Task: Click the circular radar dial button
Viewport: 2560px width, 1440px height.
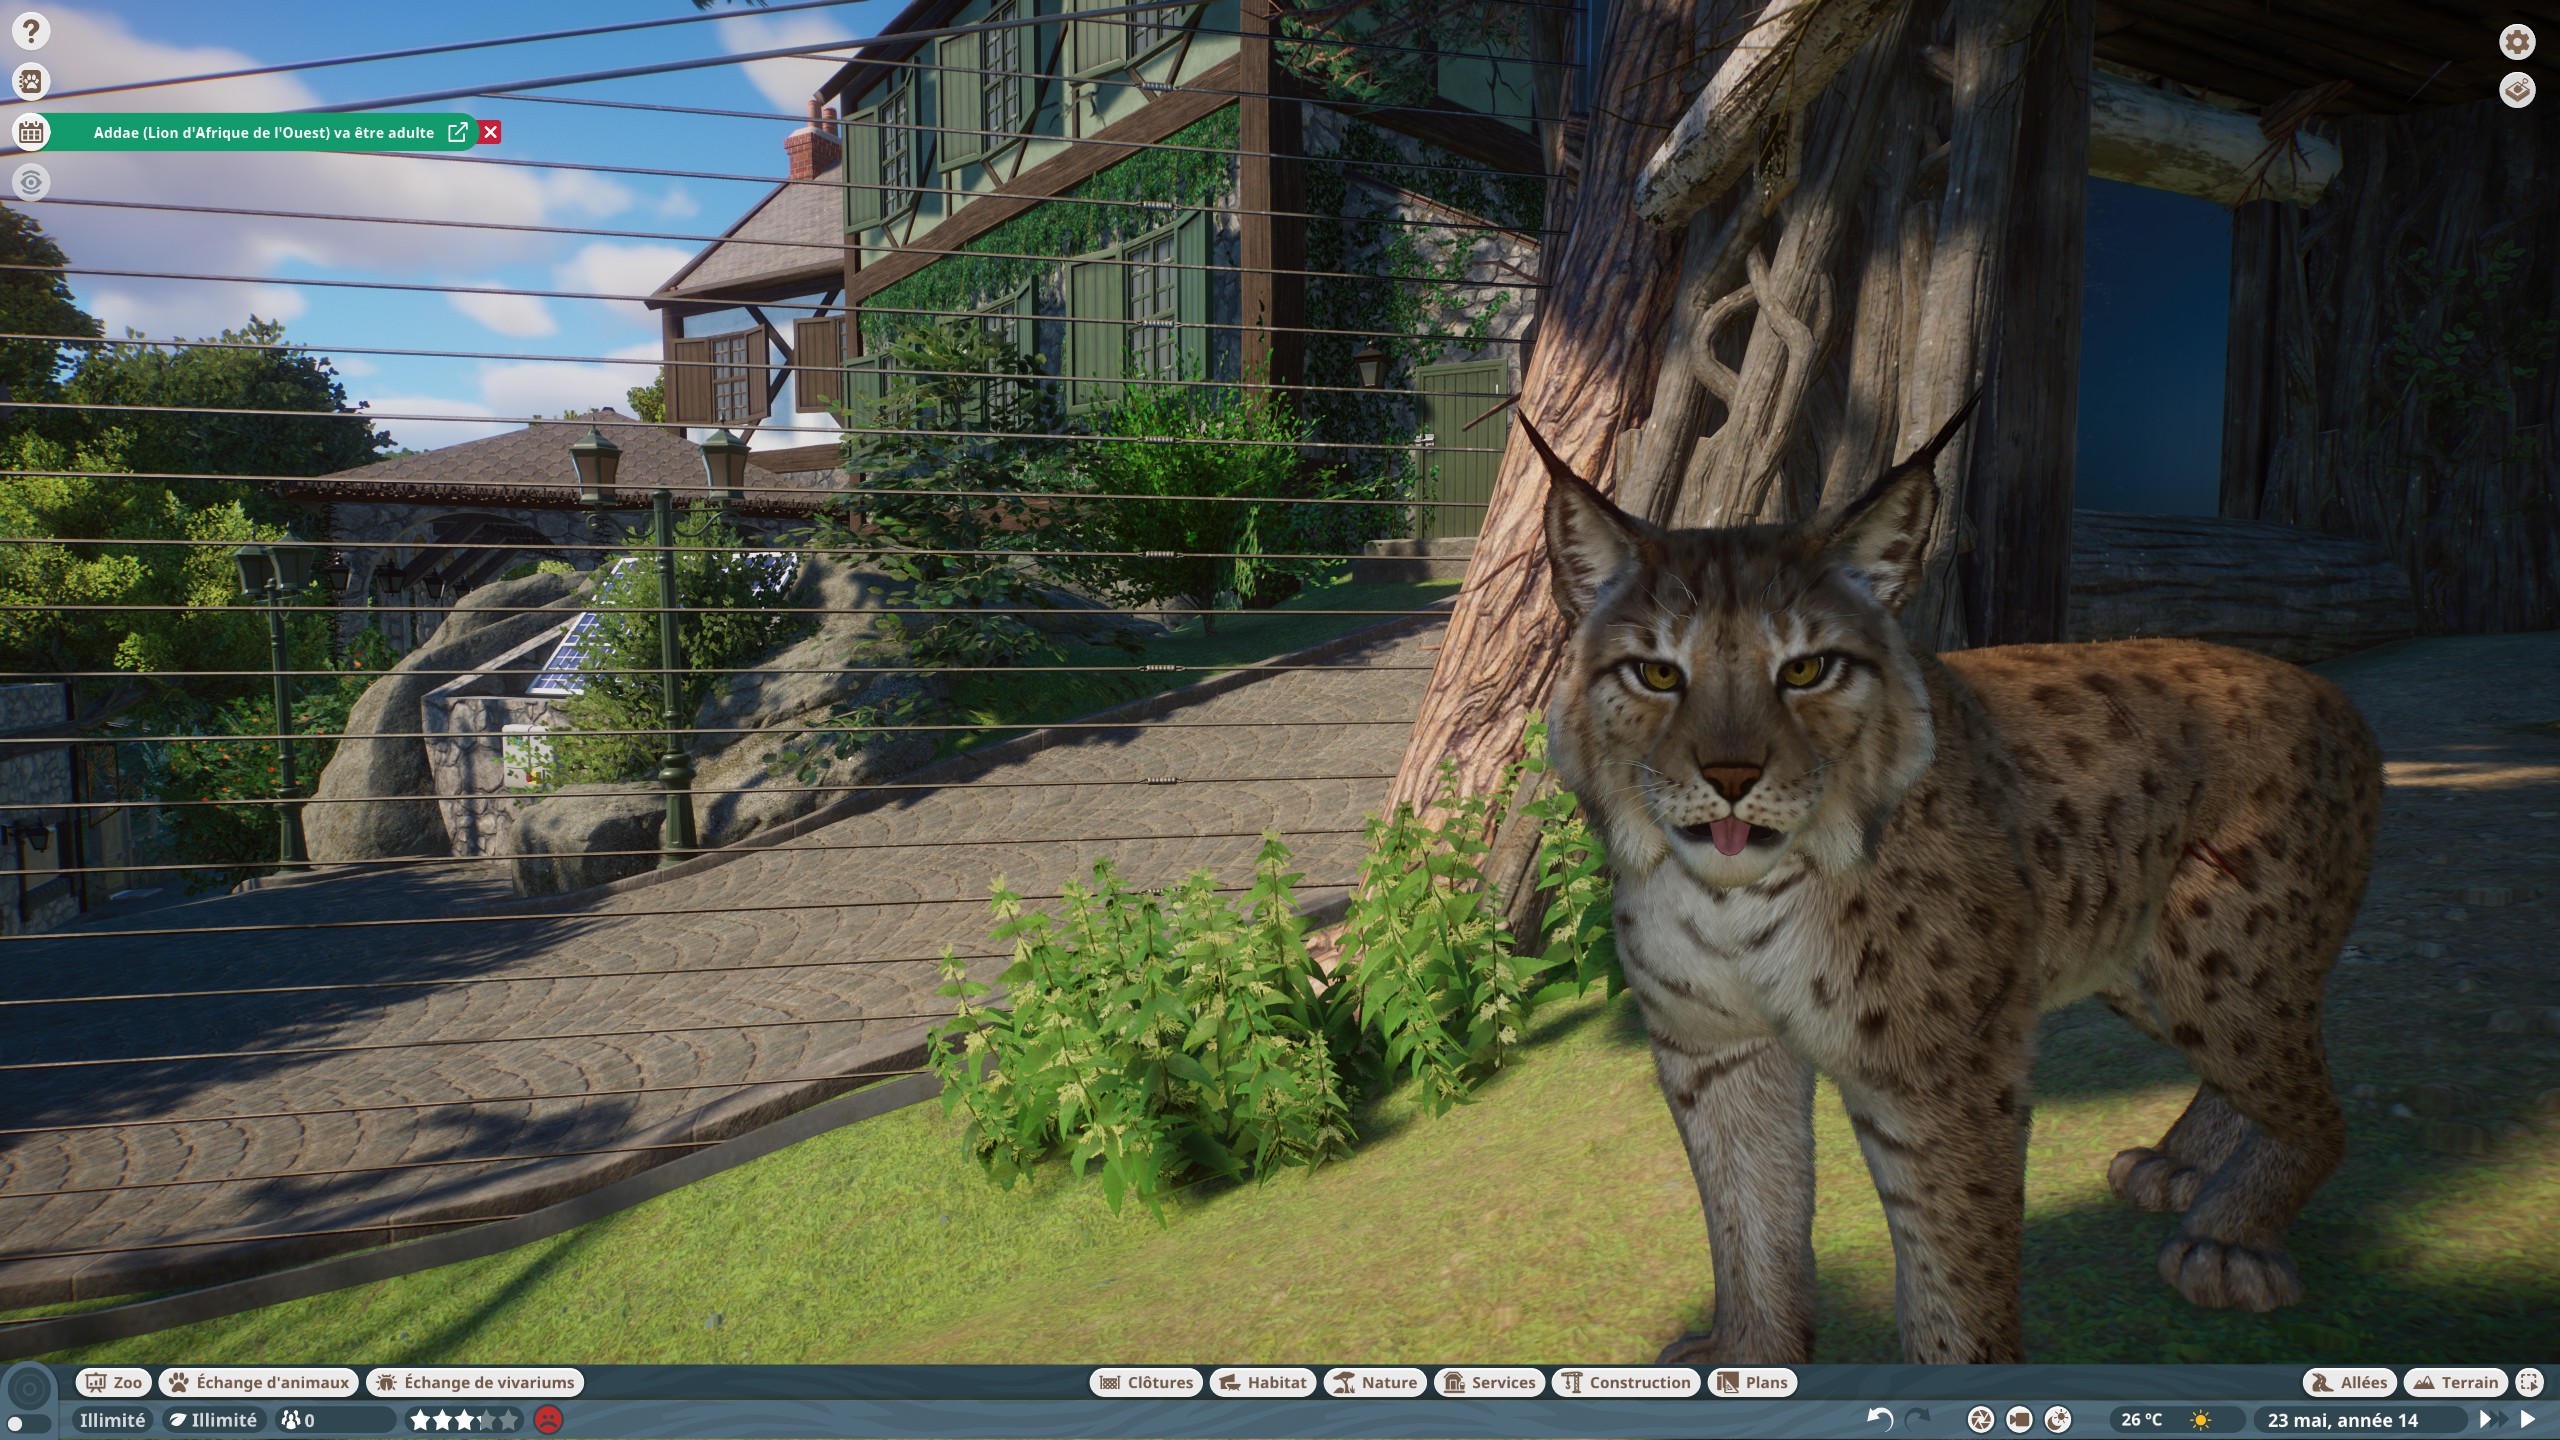Action: [x=29, y=1388]
